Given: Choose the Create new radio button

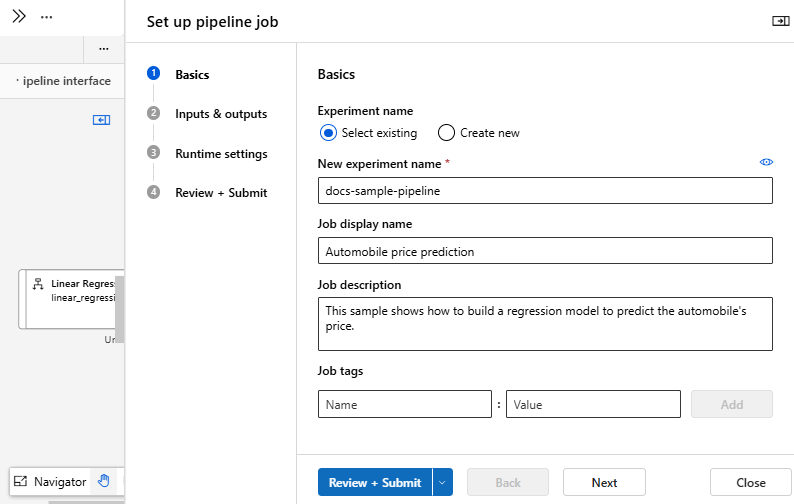Looking at the screenshot, I should (446, 133).
